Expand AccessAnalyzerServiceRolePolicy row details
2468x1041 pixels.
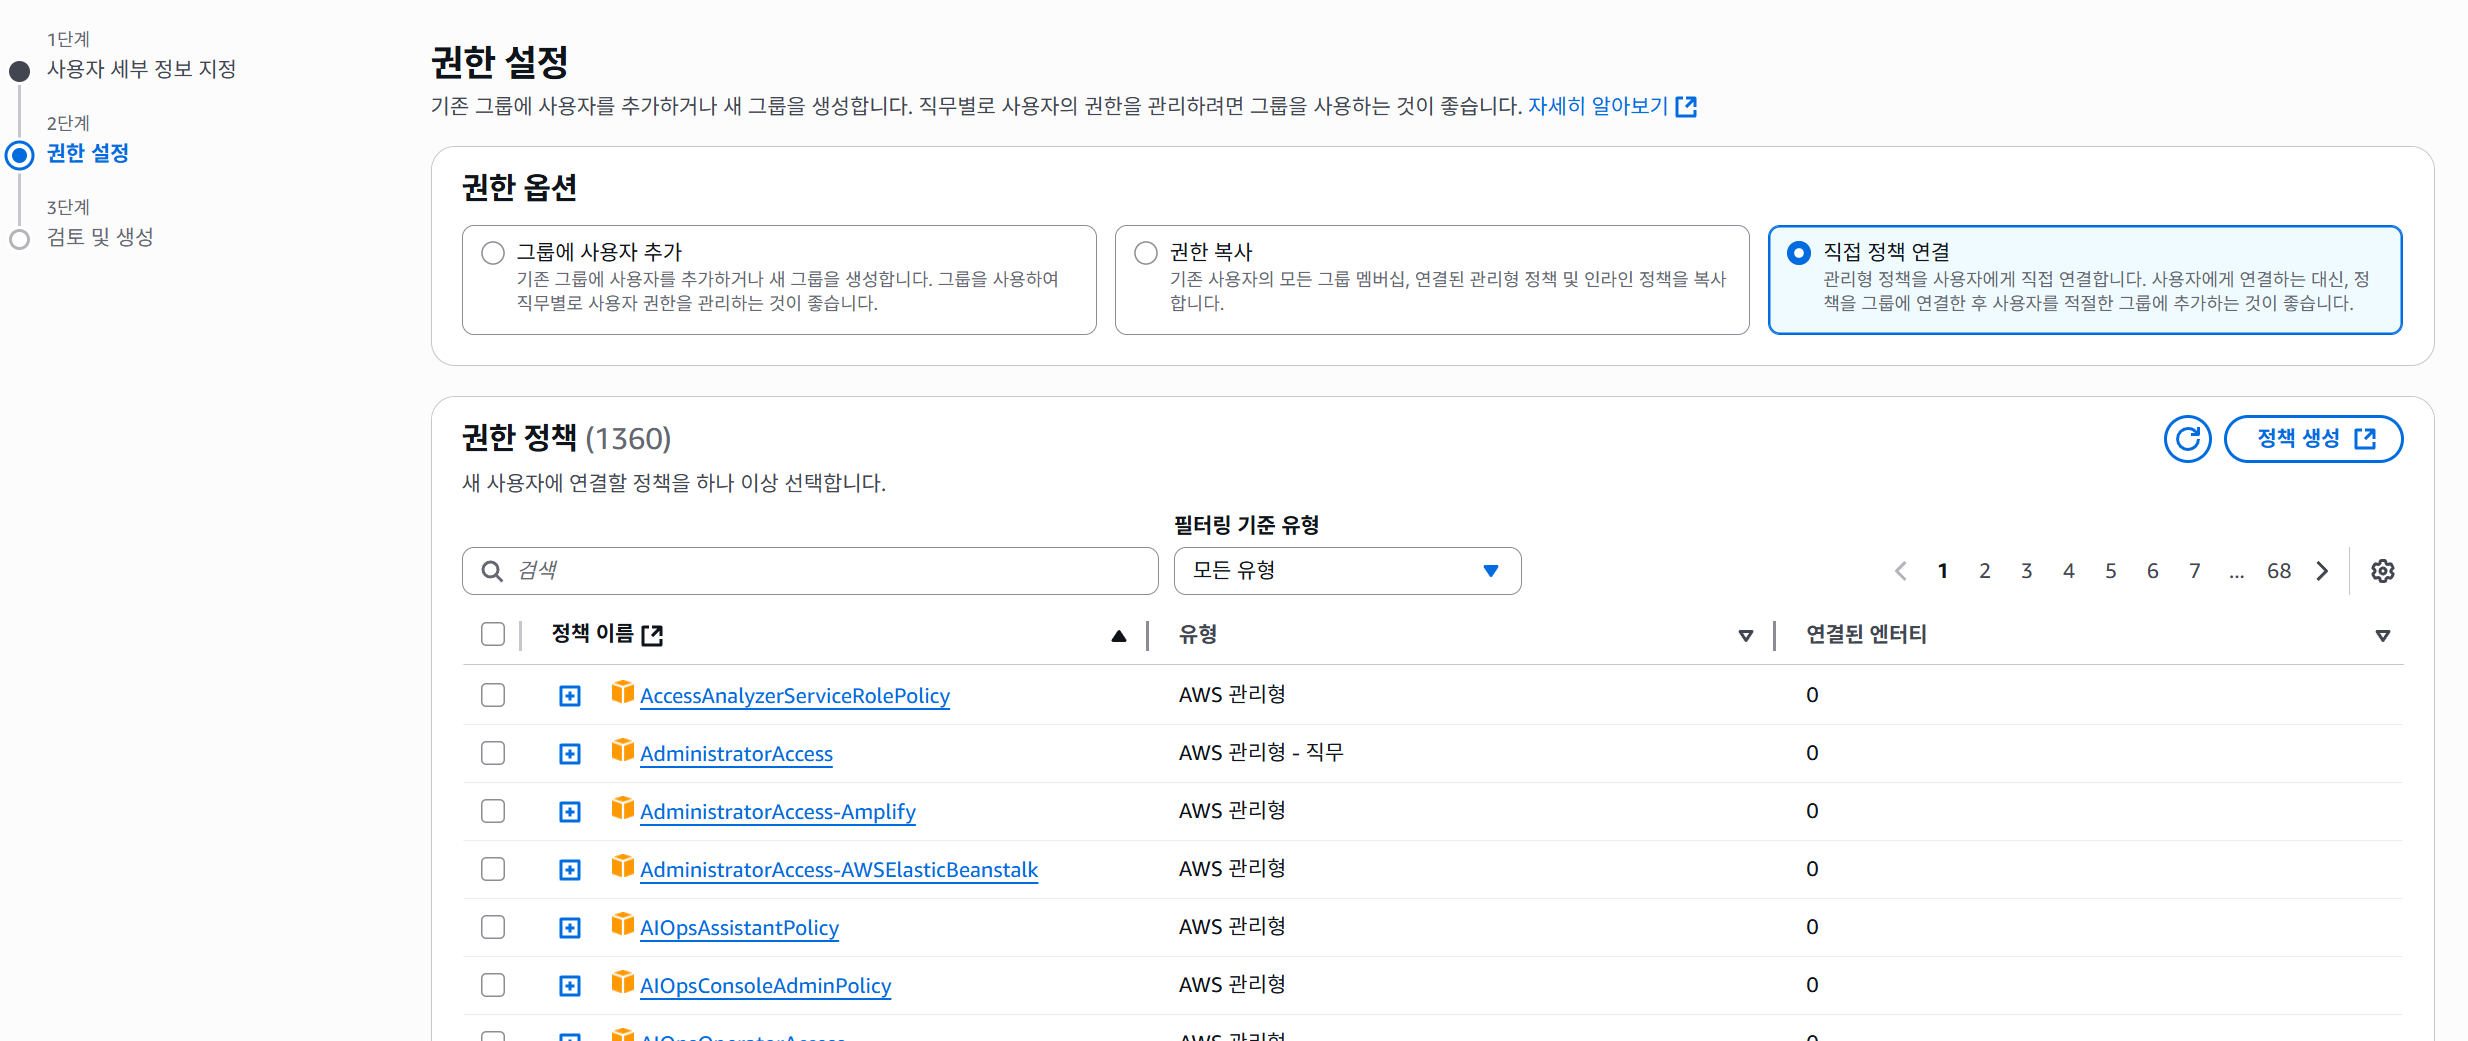[x=570, y=696]
